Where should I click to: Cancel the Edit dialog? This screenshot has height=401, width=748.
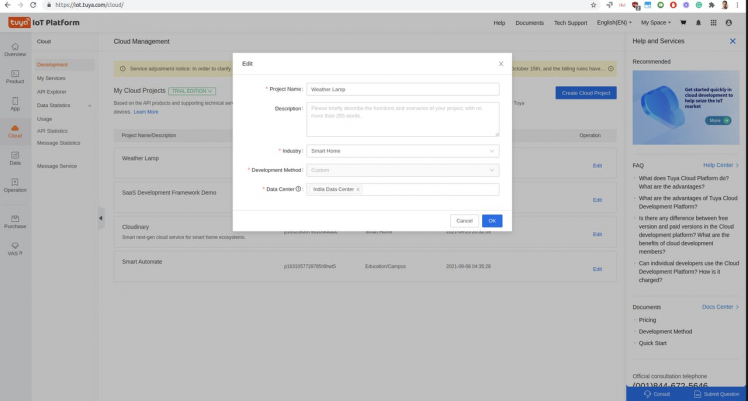point(463,220)
